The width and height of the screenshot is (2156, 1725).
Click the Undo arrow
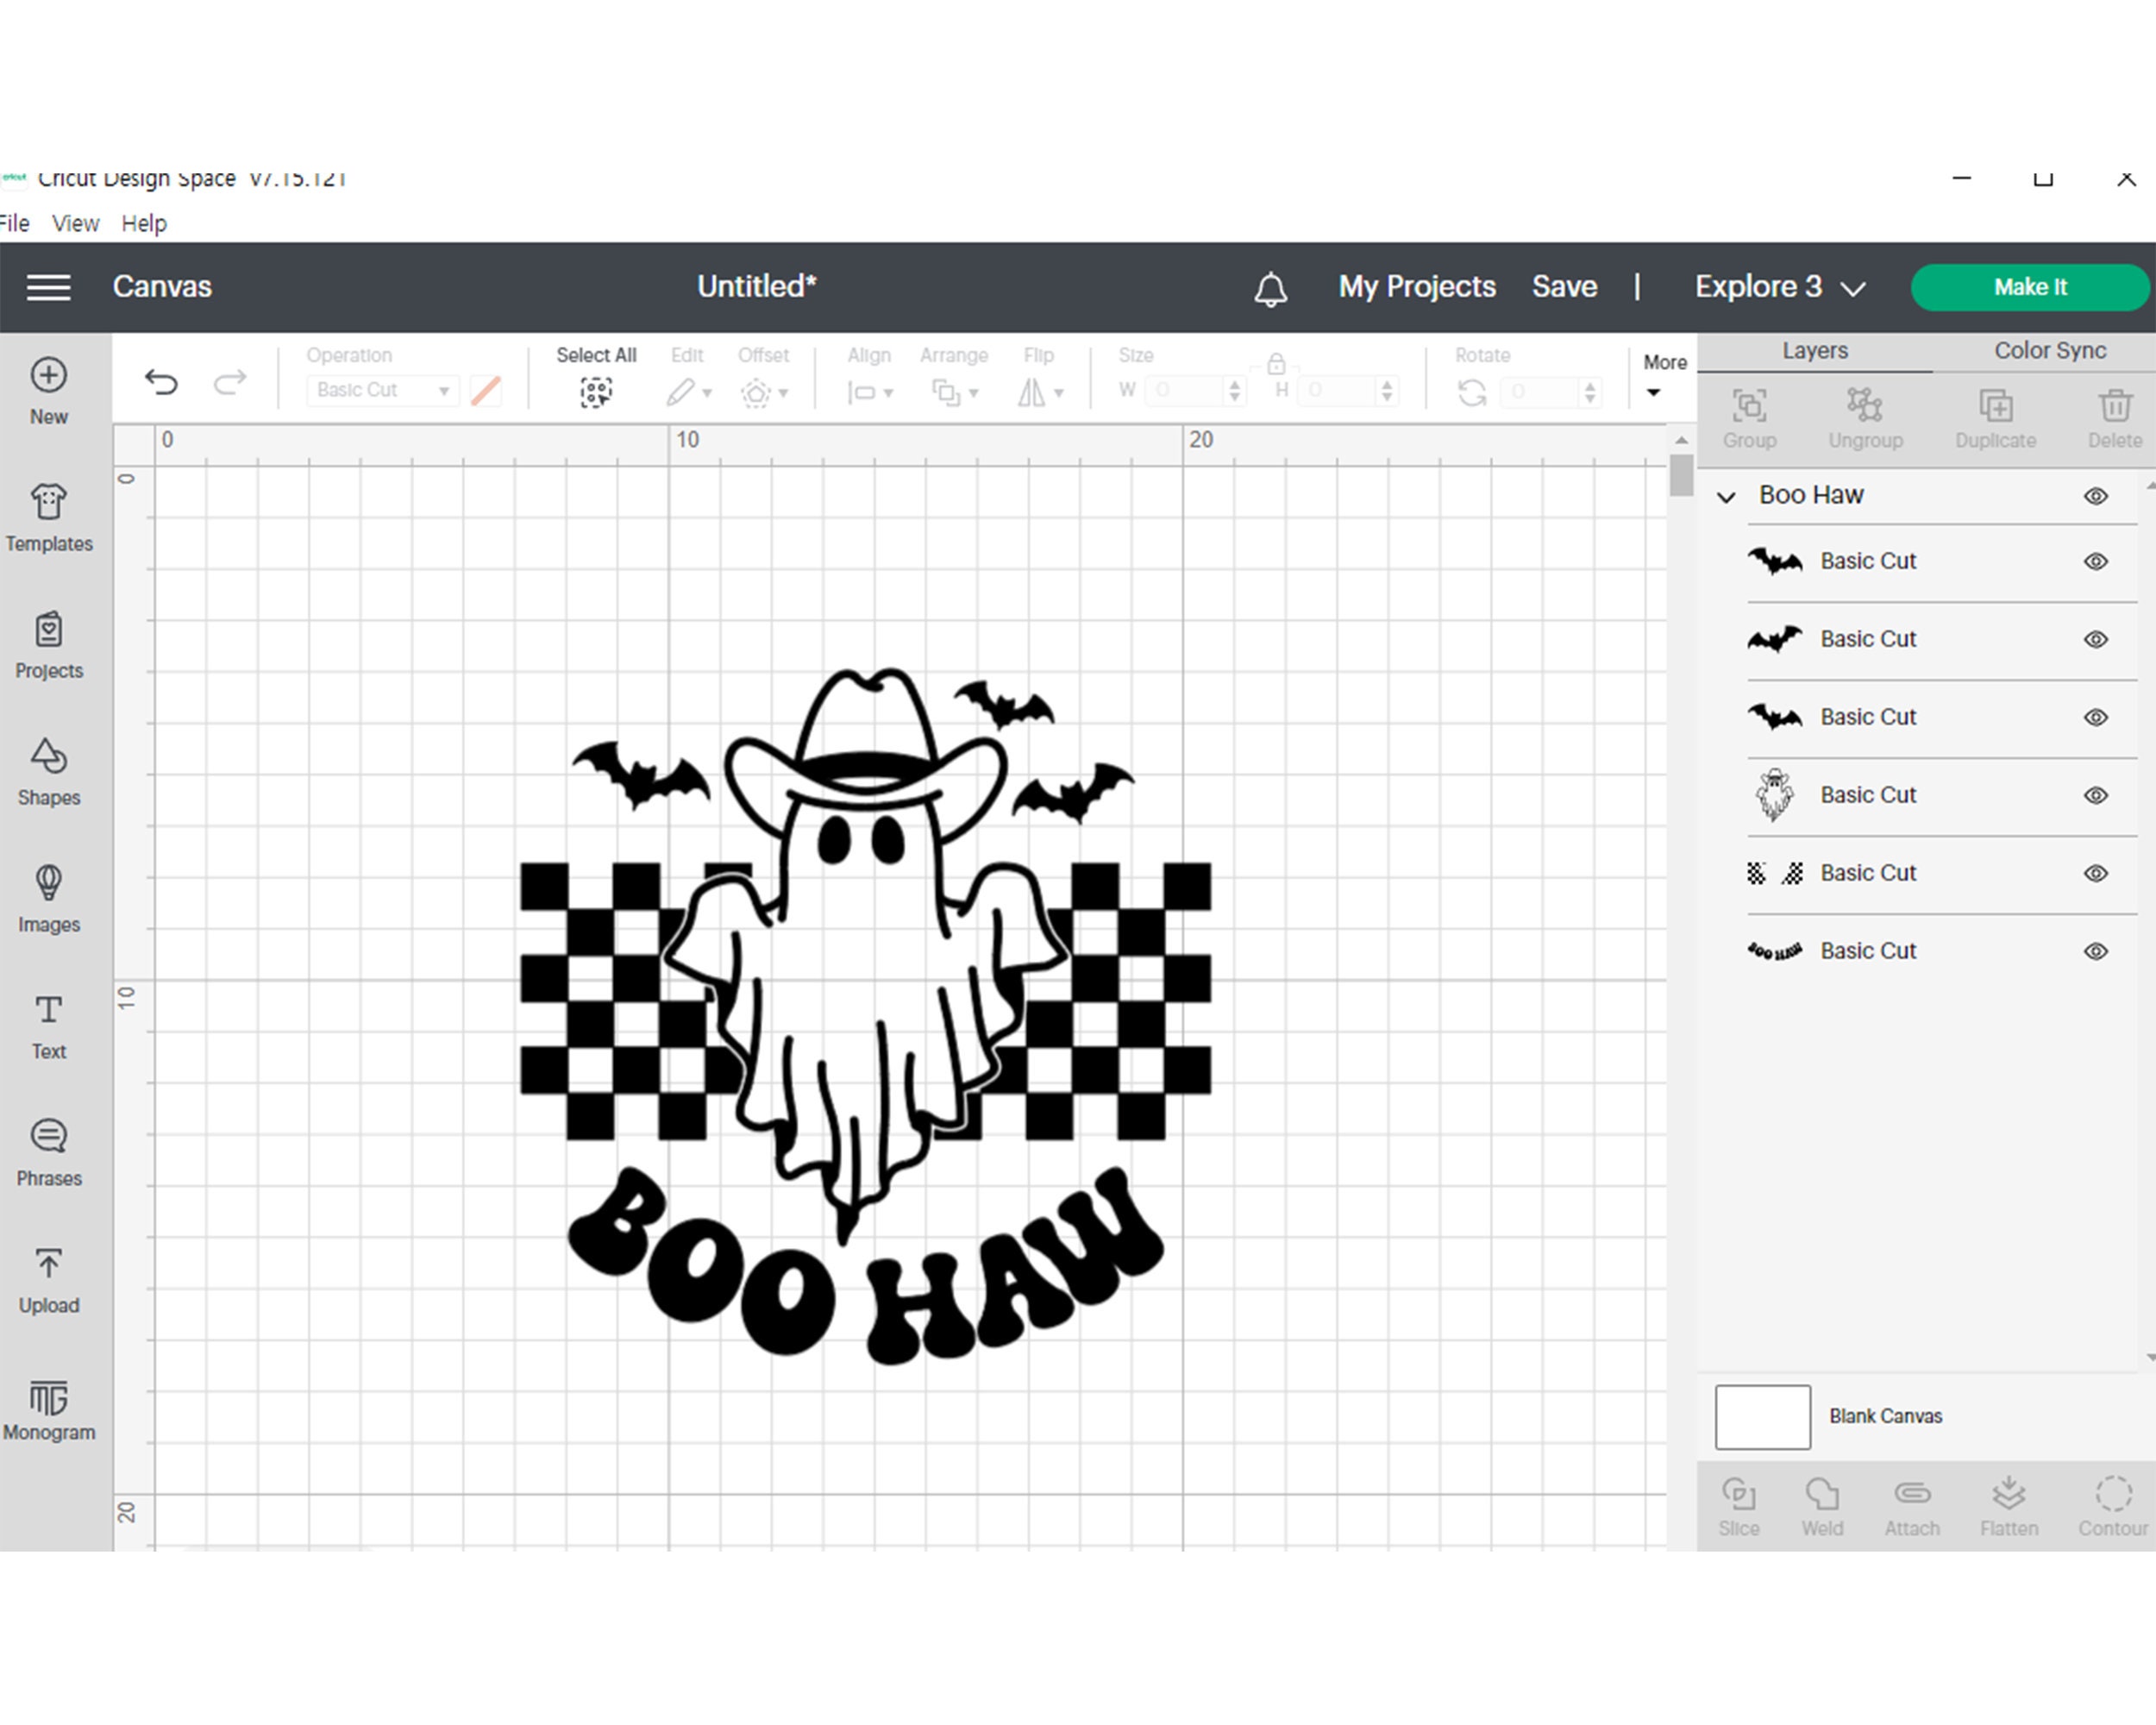tap(160, 380)
